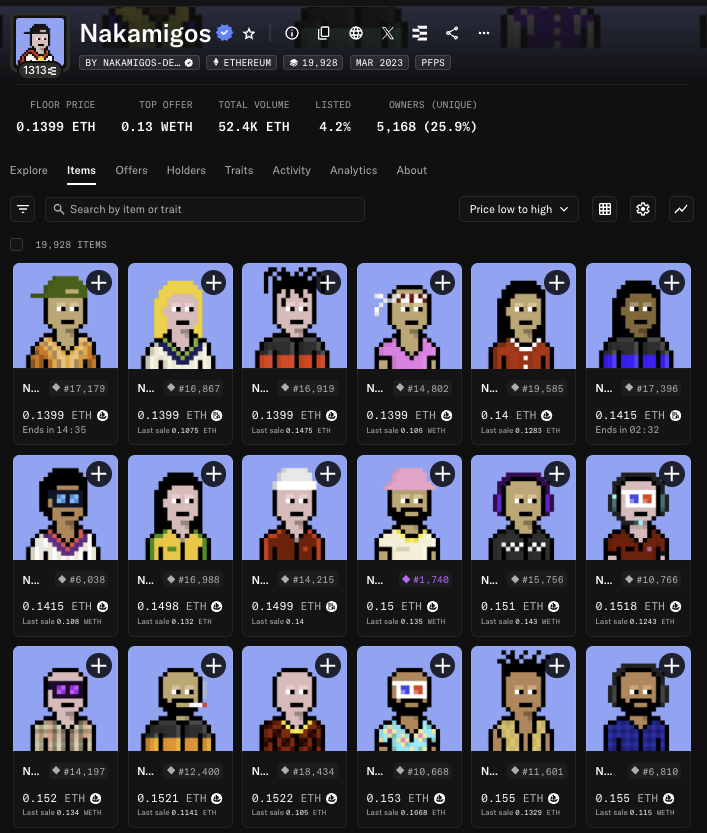Open the Traits tab
Viewport: 707px width, 833px height.
(239, 170)
